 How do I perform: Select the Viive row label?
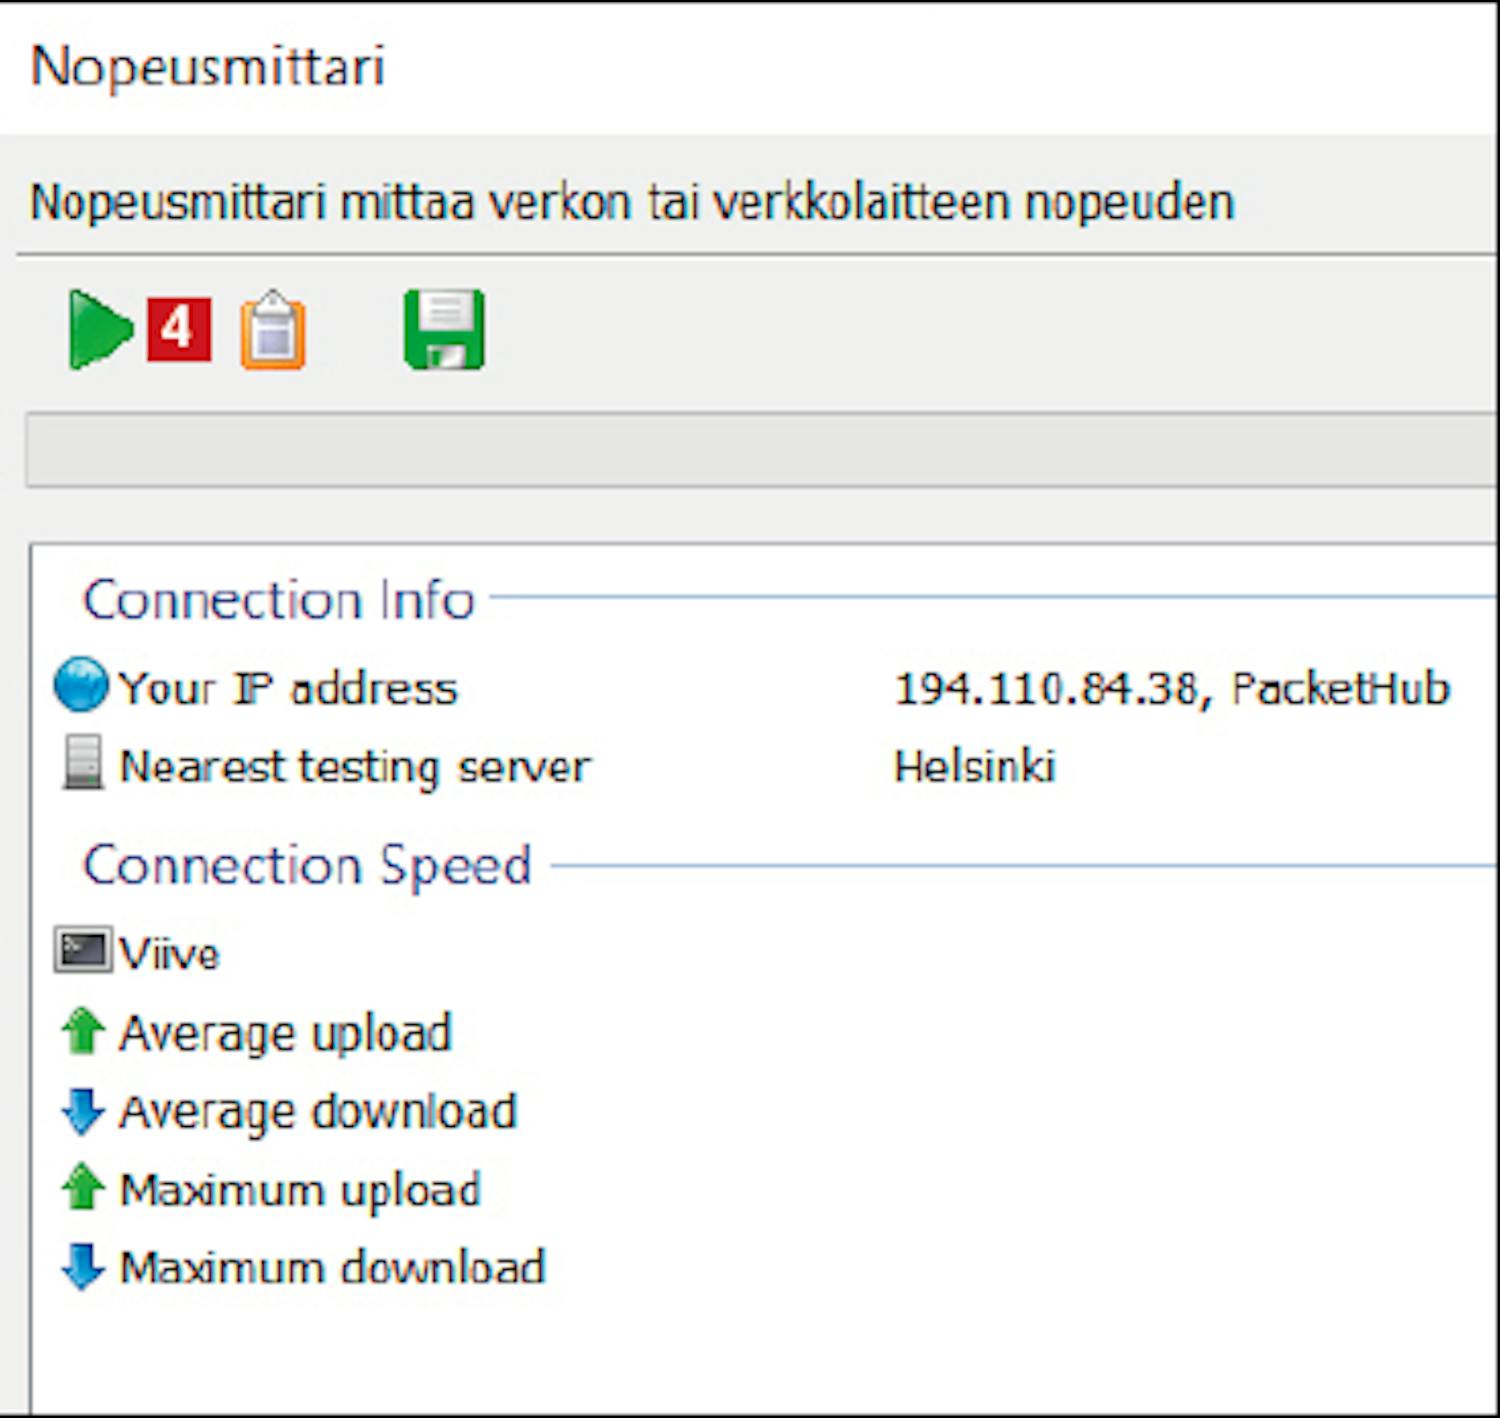(168, 953)
